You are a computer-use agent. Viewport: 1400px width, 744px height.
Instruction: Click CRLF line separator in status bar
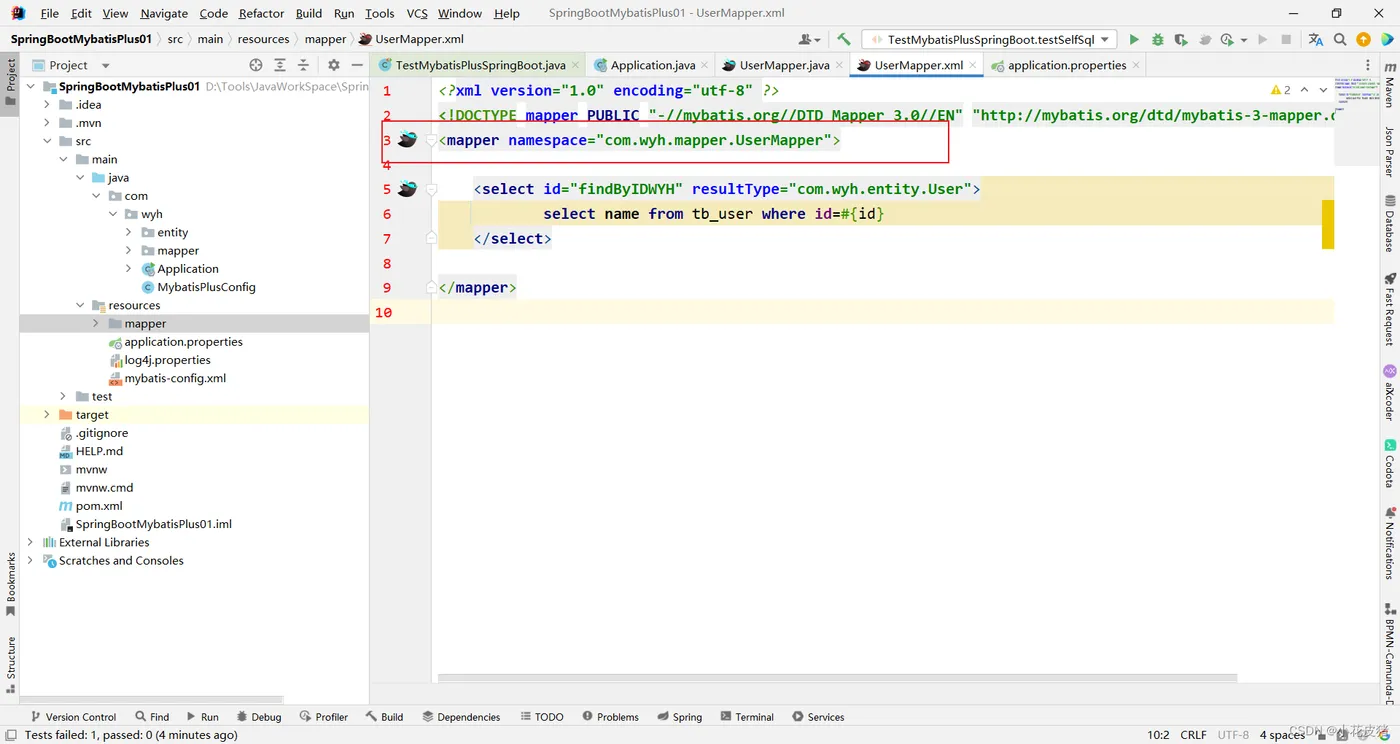tap(1193, 735)
